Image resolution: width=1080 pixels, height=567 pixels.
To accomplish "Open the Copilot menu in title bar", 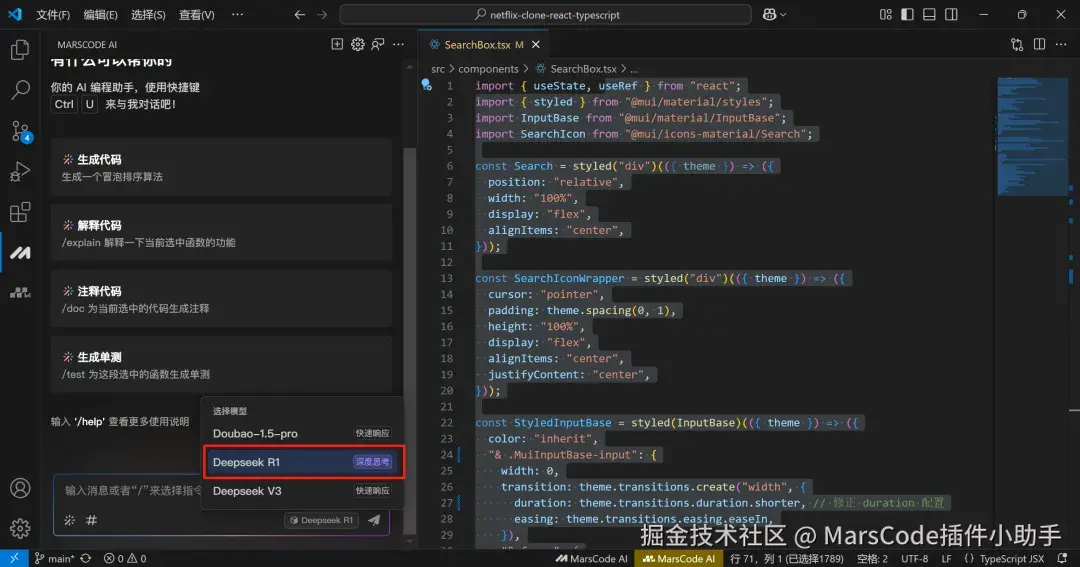I will tap(774, 14).
